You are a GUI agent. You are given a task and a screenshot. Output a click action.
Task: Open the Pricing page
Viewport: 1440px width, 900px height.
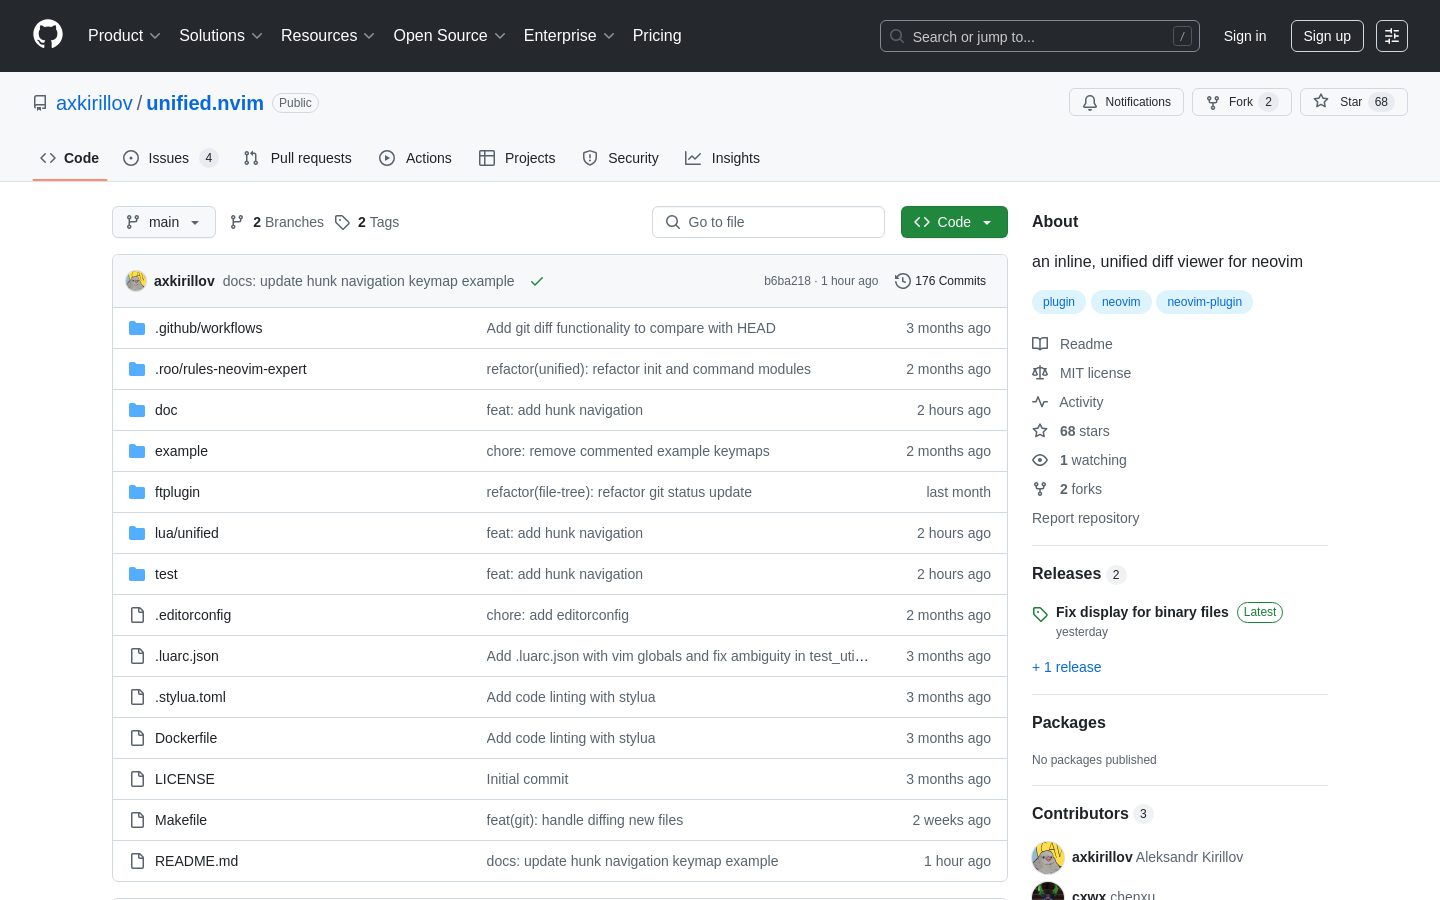point(657,36)
